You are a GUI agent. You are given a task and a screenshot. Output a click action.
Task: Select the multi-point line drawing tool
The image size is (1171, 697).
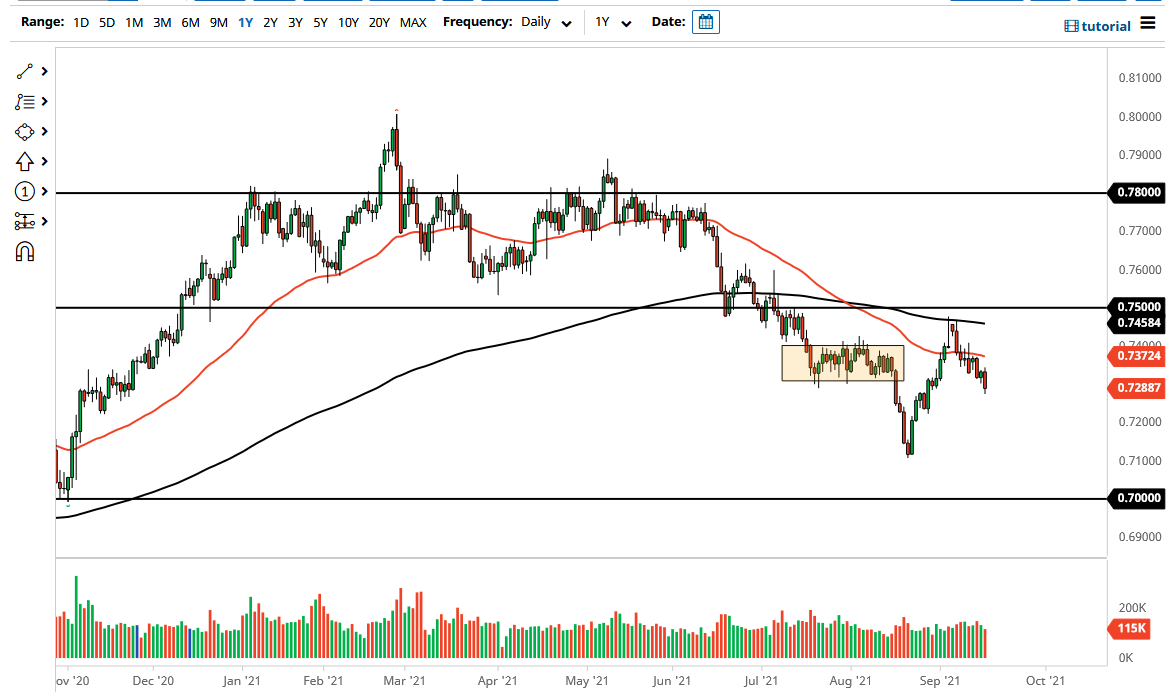(22, 101)
